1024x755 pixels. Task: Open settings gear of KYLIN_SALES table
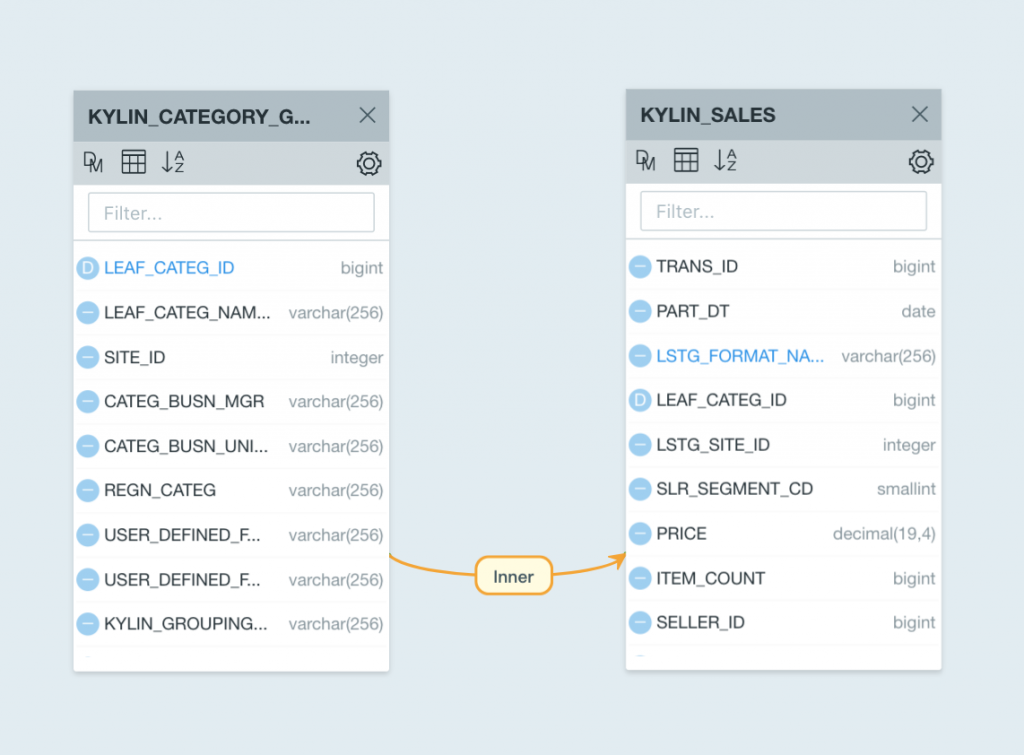click(921, 161)
